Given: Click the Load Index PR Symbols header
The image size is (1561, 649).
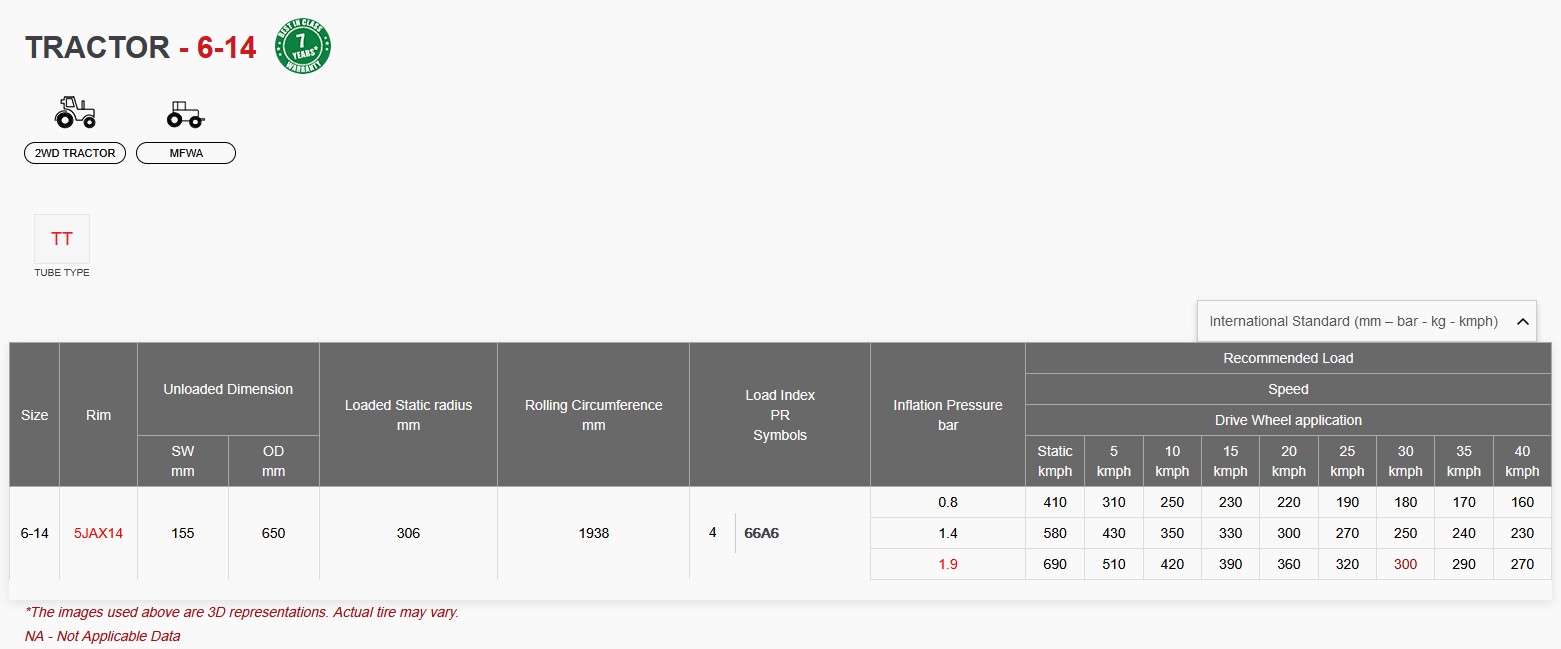Looking at the screenshot, I should (x=780, y=414).
